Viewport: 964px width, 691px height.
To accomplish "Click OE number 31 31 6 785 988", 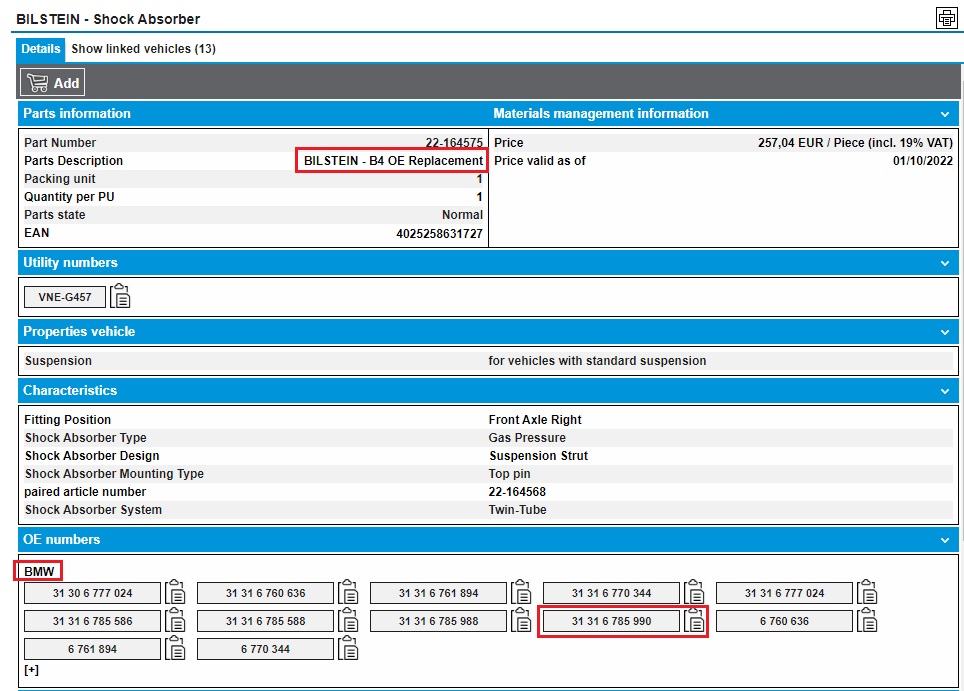I will pyautogui.click(x=438, y=621).
